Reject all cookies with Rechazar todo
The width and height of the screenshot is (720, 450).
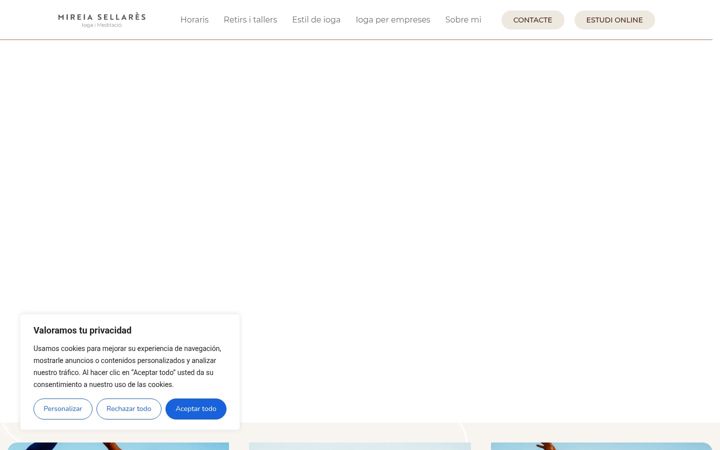pos(129,409)
